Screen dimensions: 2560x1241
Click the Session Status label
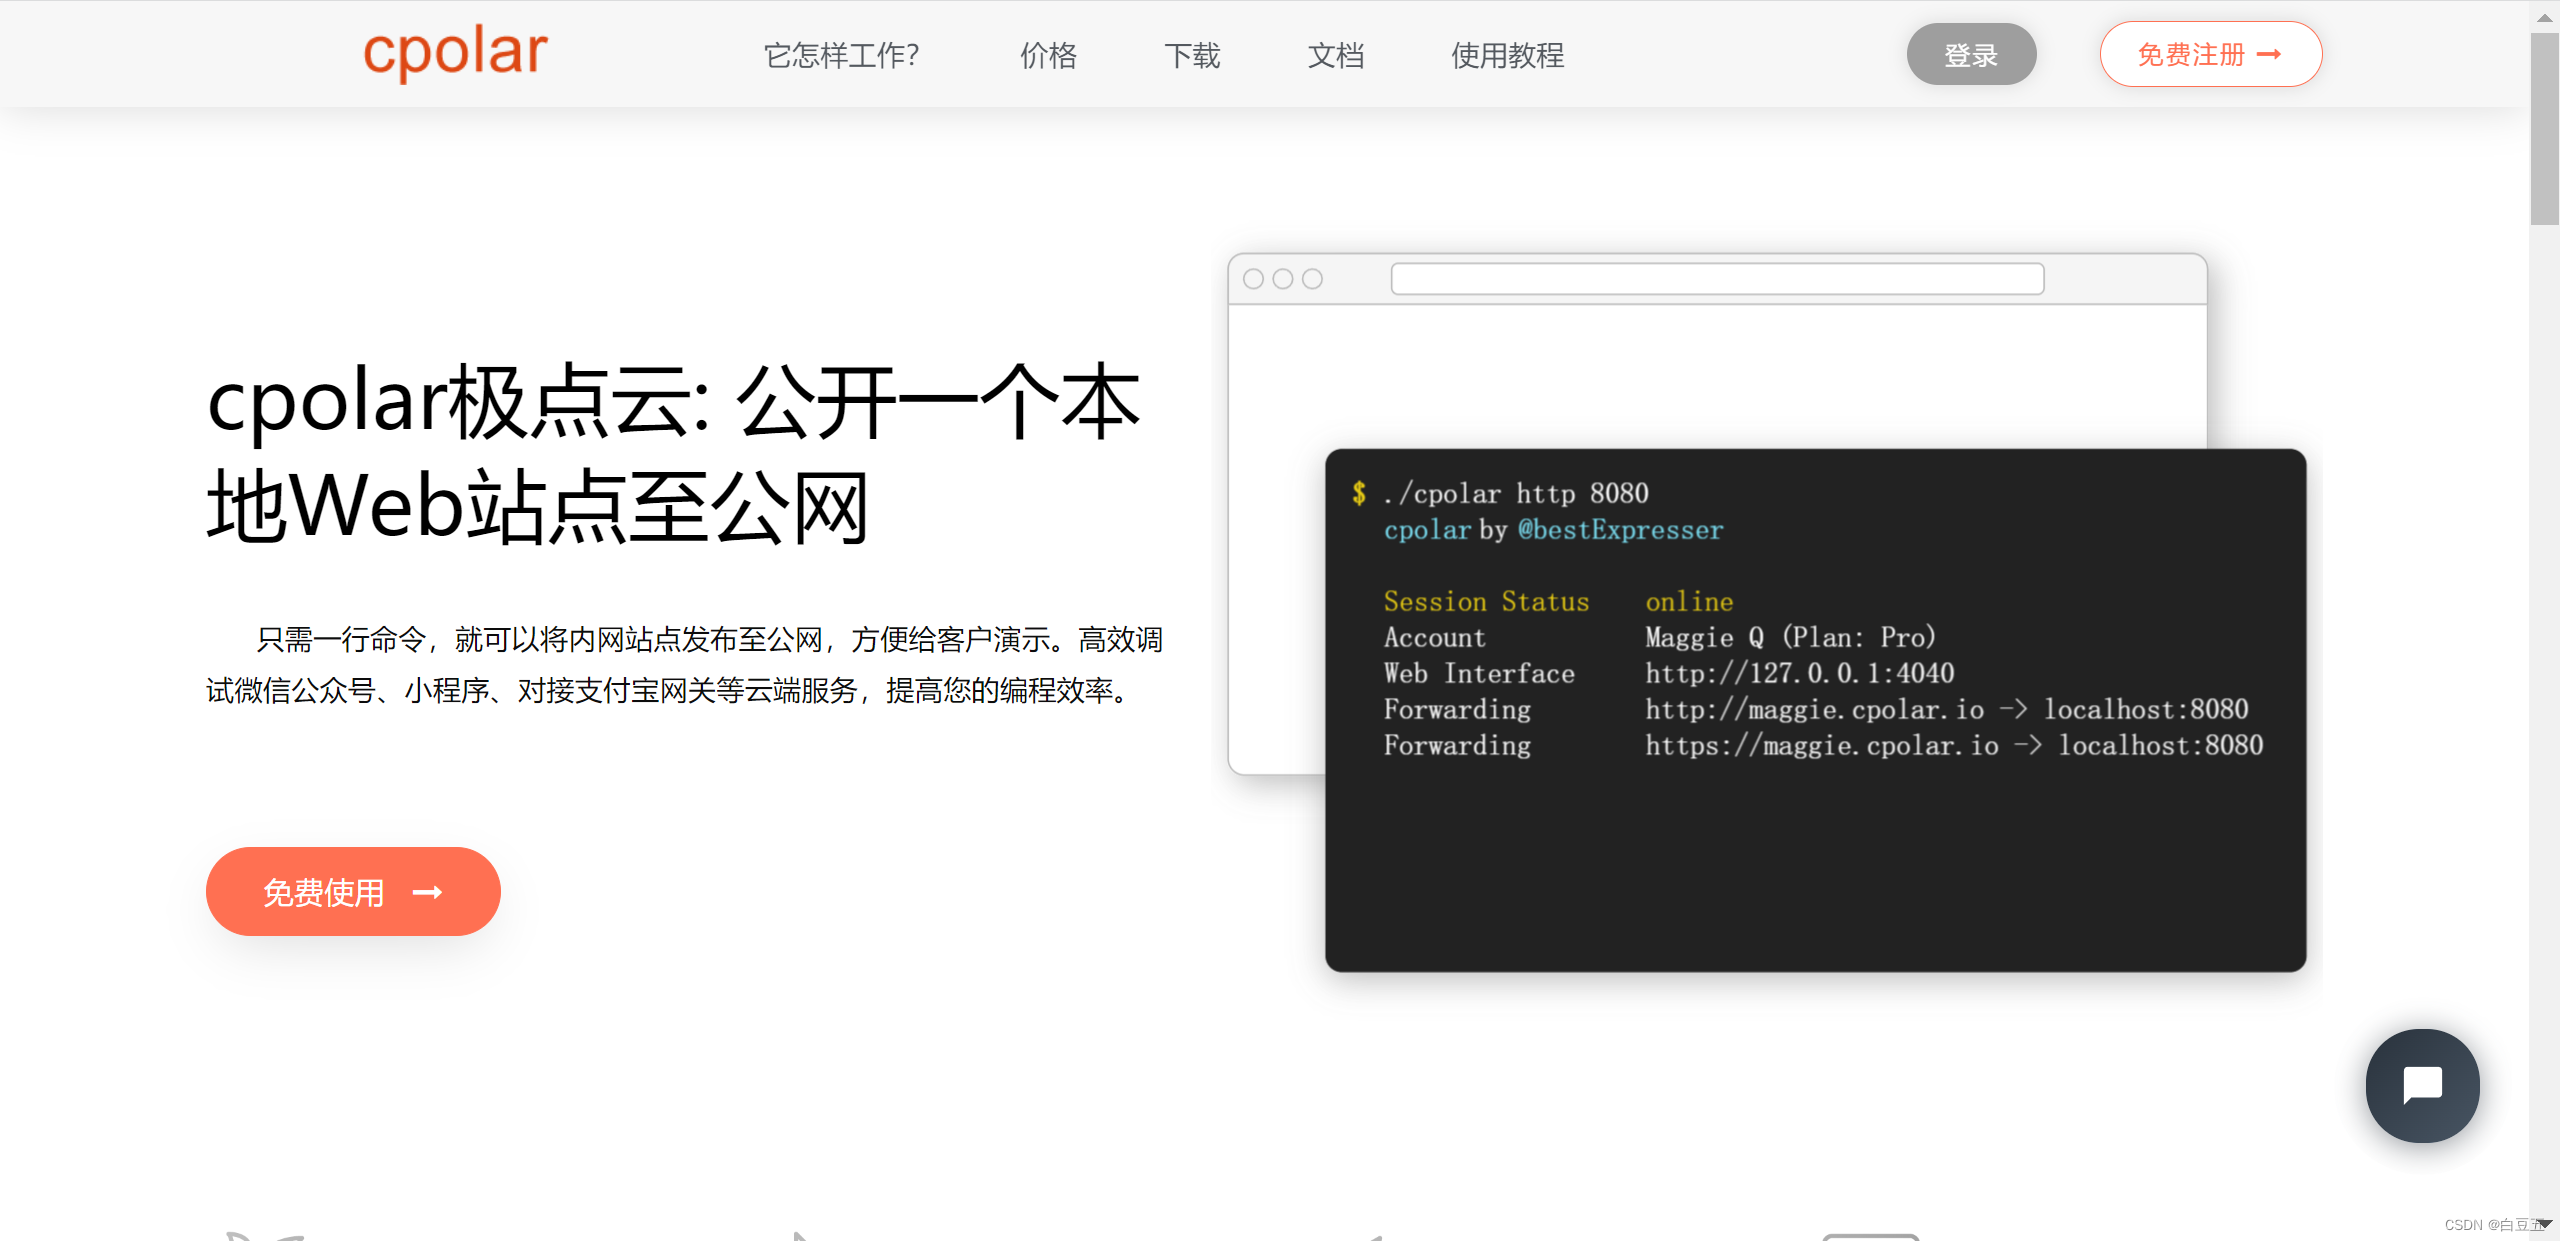[1486, 601]
